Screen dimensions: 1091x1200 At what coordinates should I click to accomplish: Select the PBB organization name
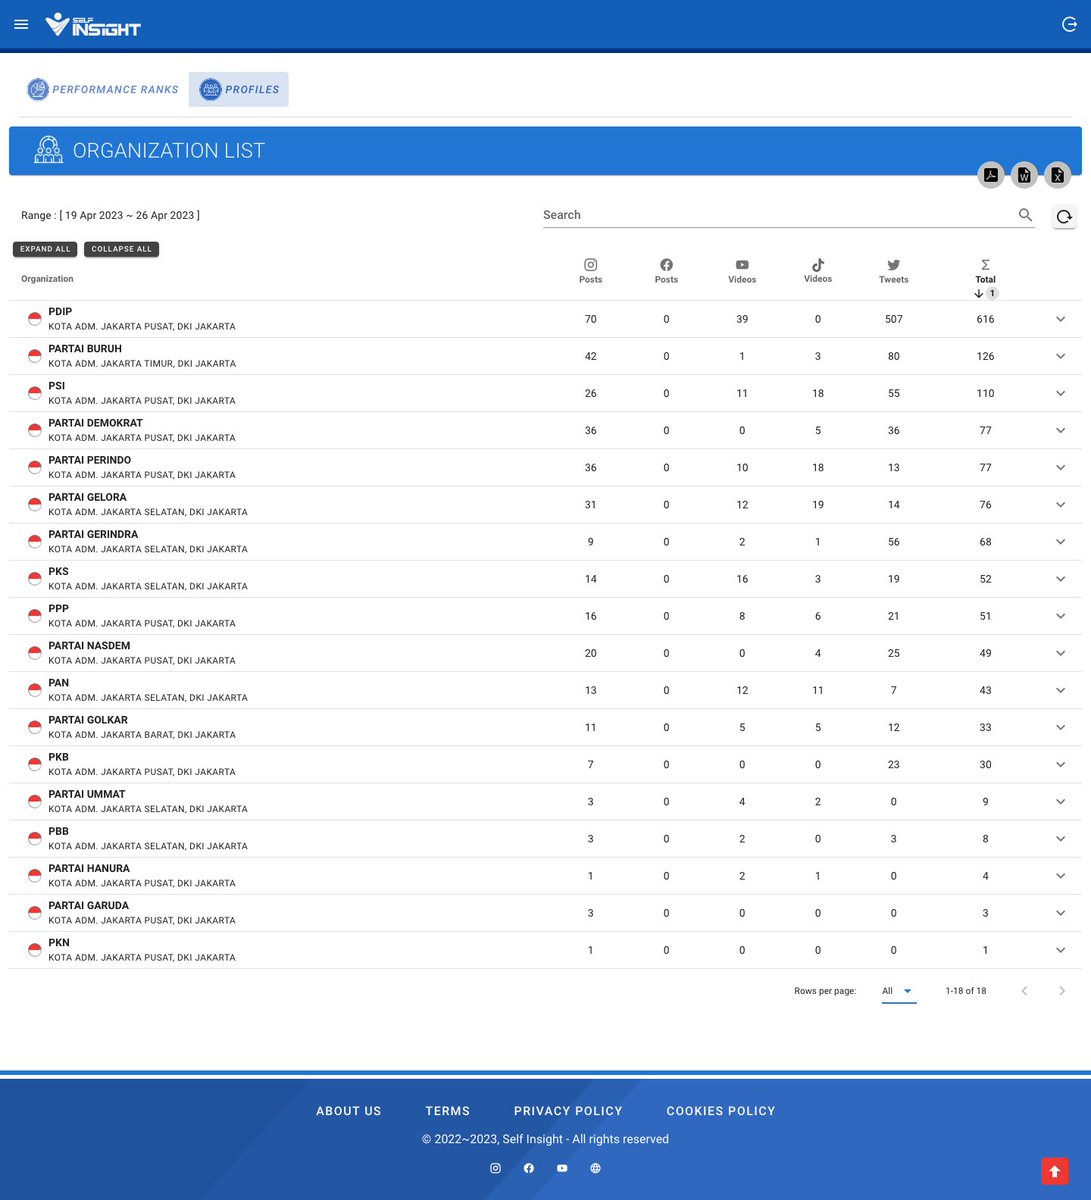[x=58, y=831]
